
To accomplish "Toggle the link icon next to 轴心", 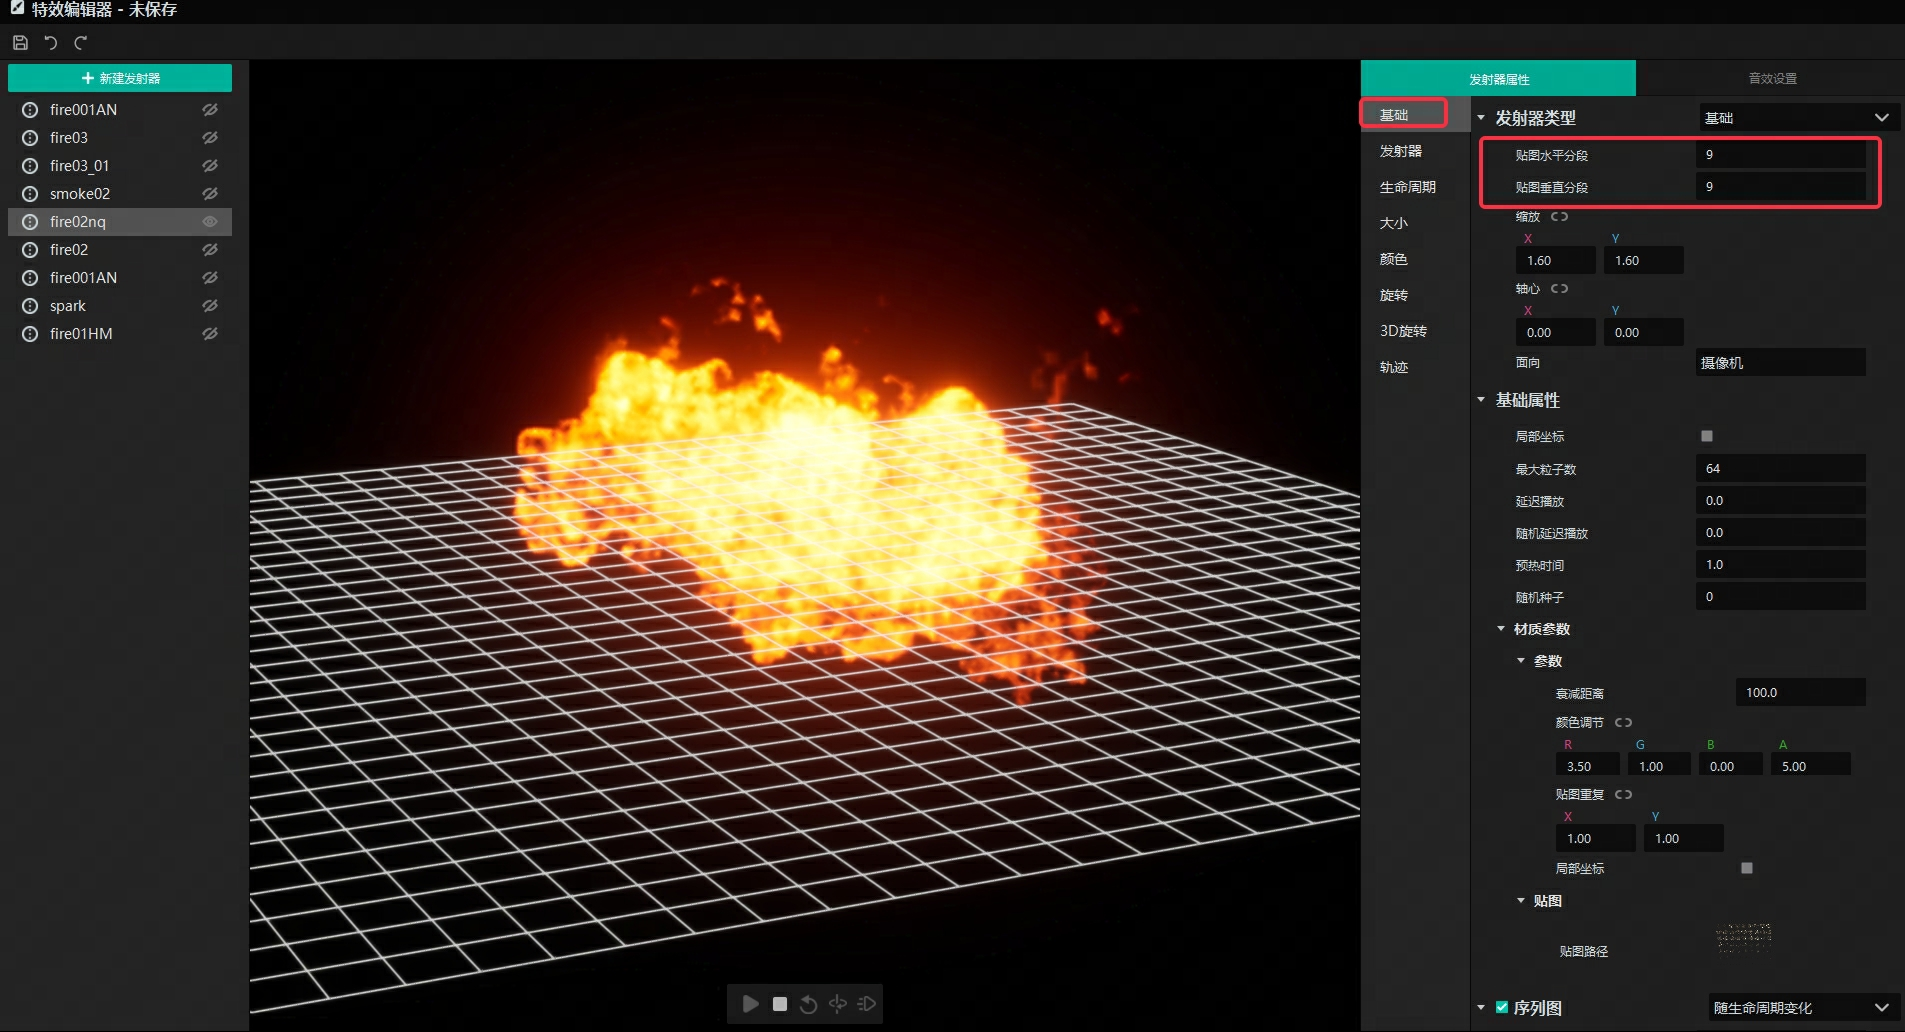I will (x=1559, y=288).
